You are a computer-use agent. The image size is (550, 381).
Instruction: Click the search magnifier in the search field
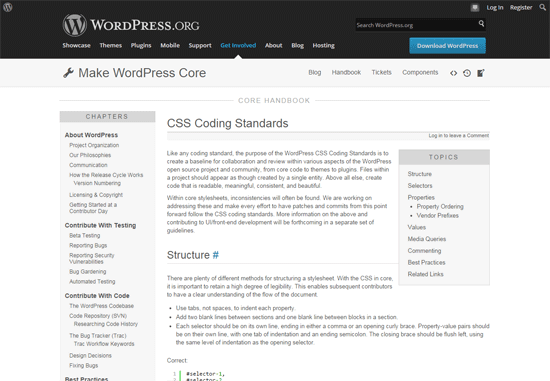tap(481, 24)
